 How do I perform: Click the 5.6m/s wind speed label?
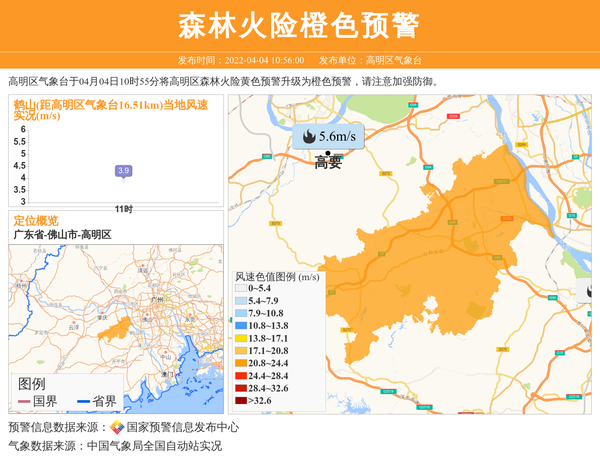[328, 136]
